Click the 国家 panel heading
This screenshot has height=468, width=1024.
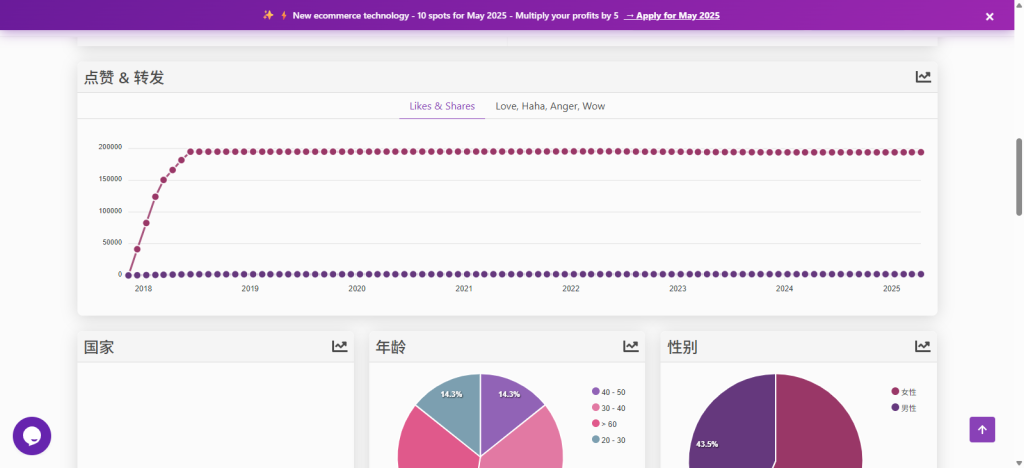(x=99, y=347)
